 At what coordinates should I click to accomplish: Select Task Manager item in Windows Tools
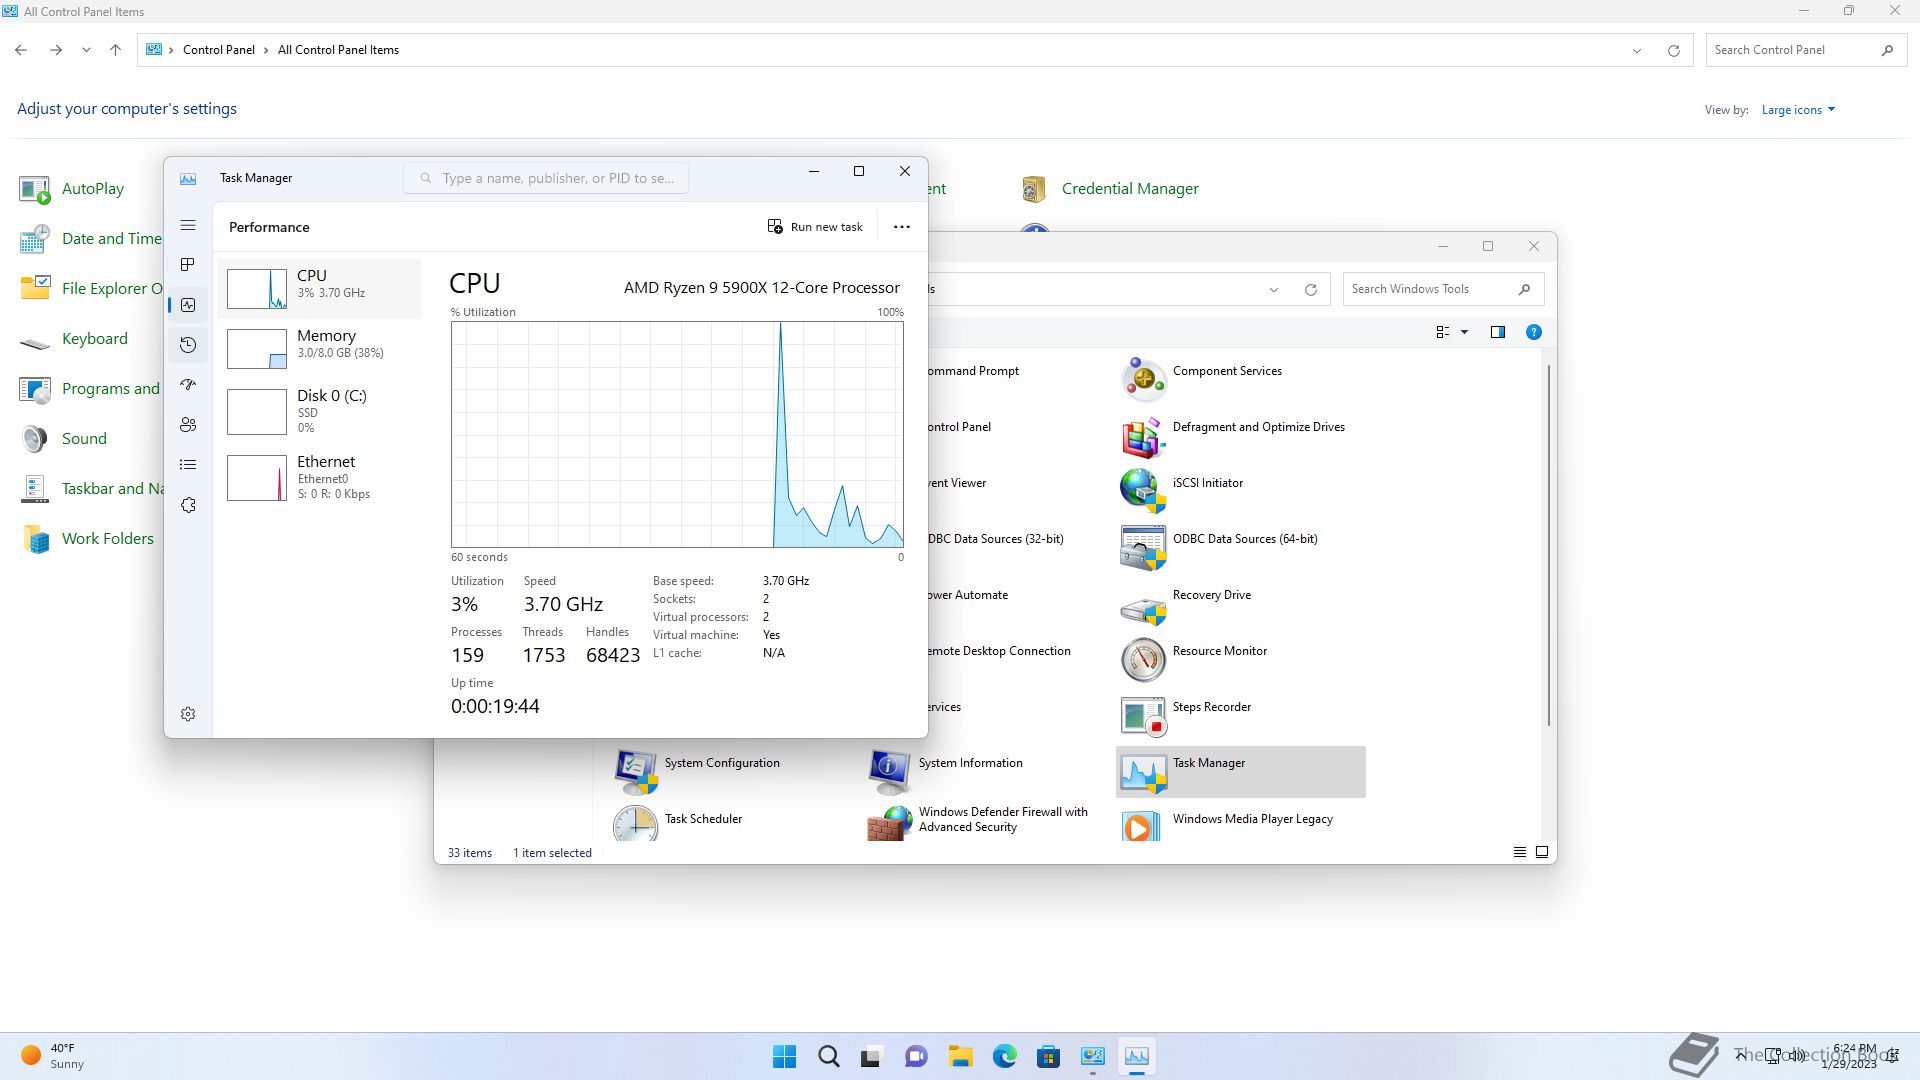pyautogui.click(x=1240, y=771)
